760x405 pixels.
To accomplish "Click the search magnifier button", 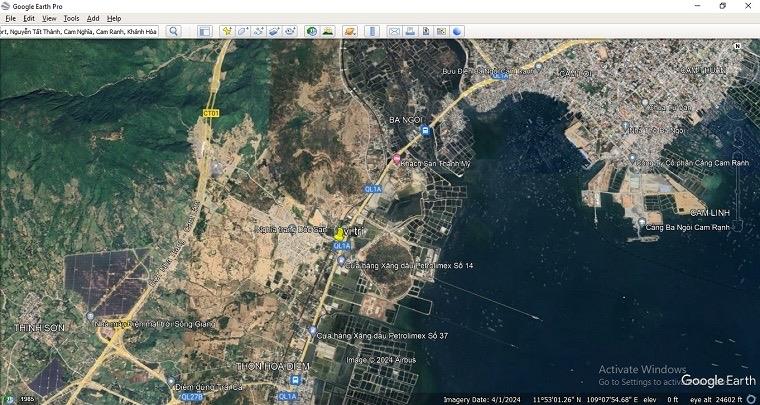I will click(173, 31).
